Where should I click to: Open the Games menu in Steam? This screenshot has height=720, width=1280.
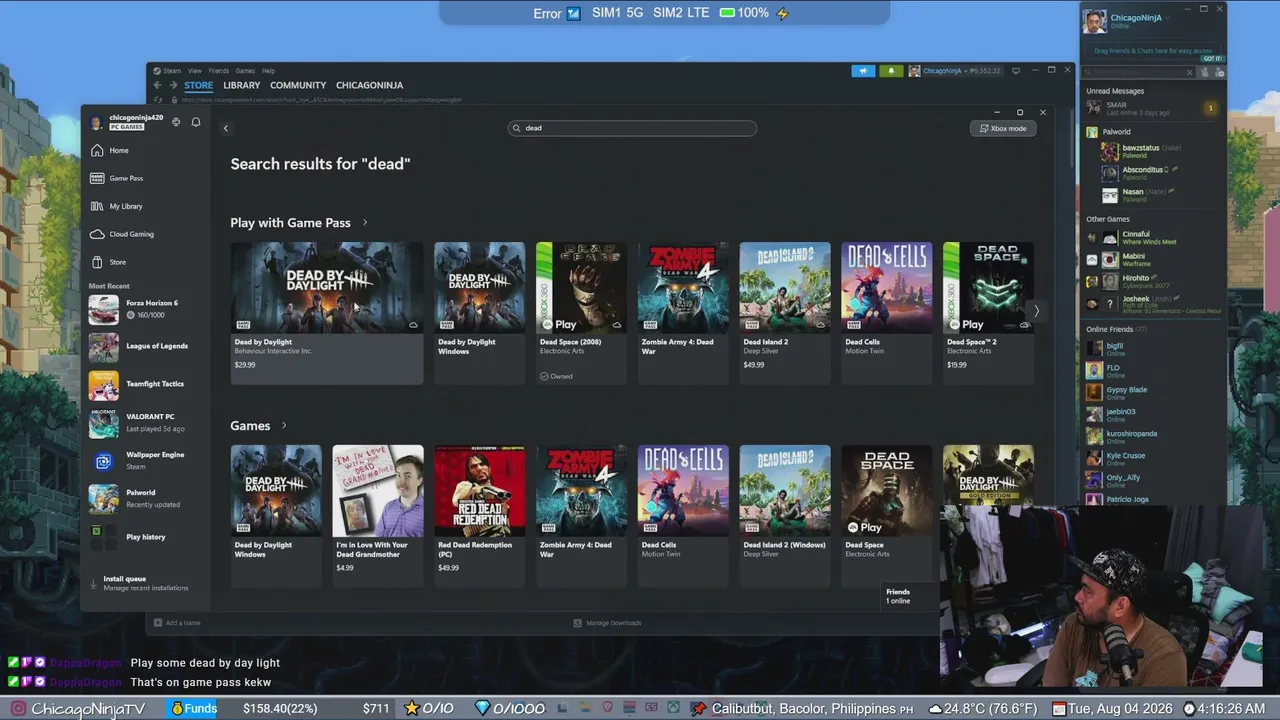[x=245, y=71]
